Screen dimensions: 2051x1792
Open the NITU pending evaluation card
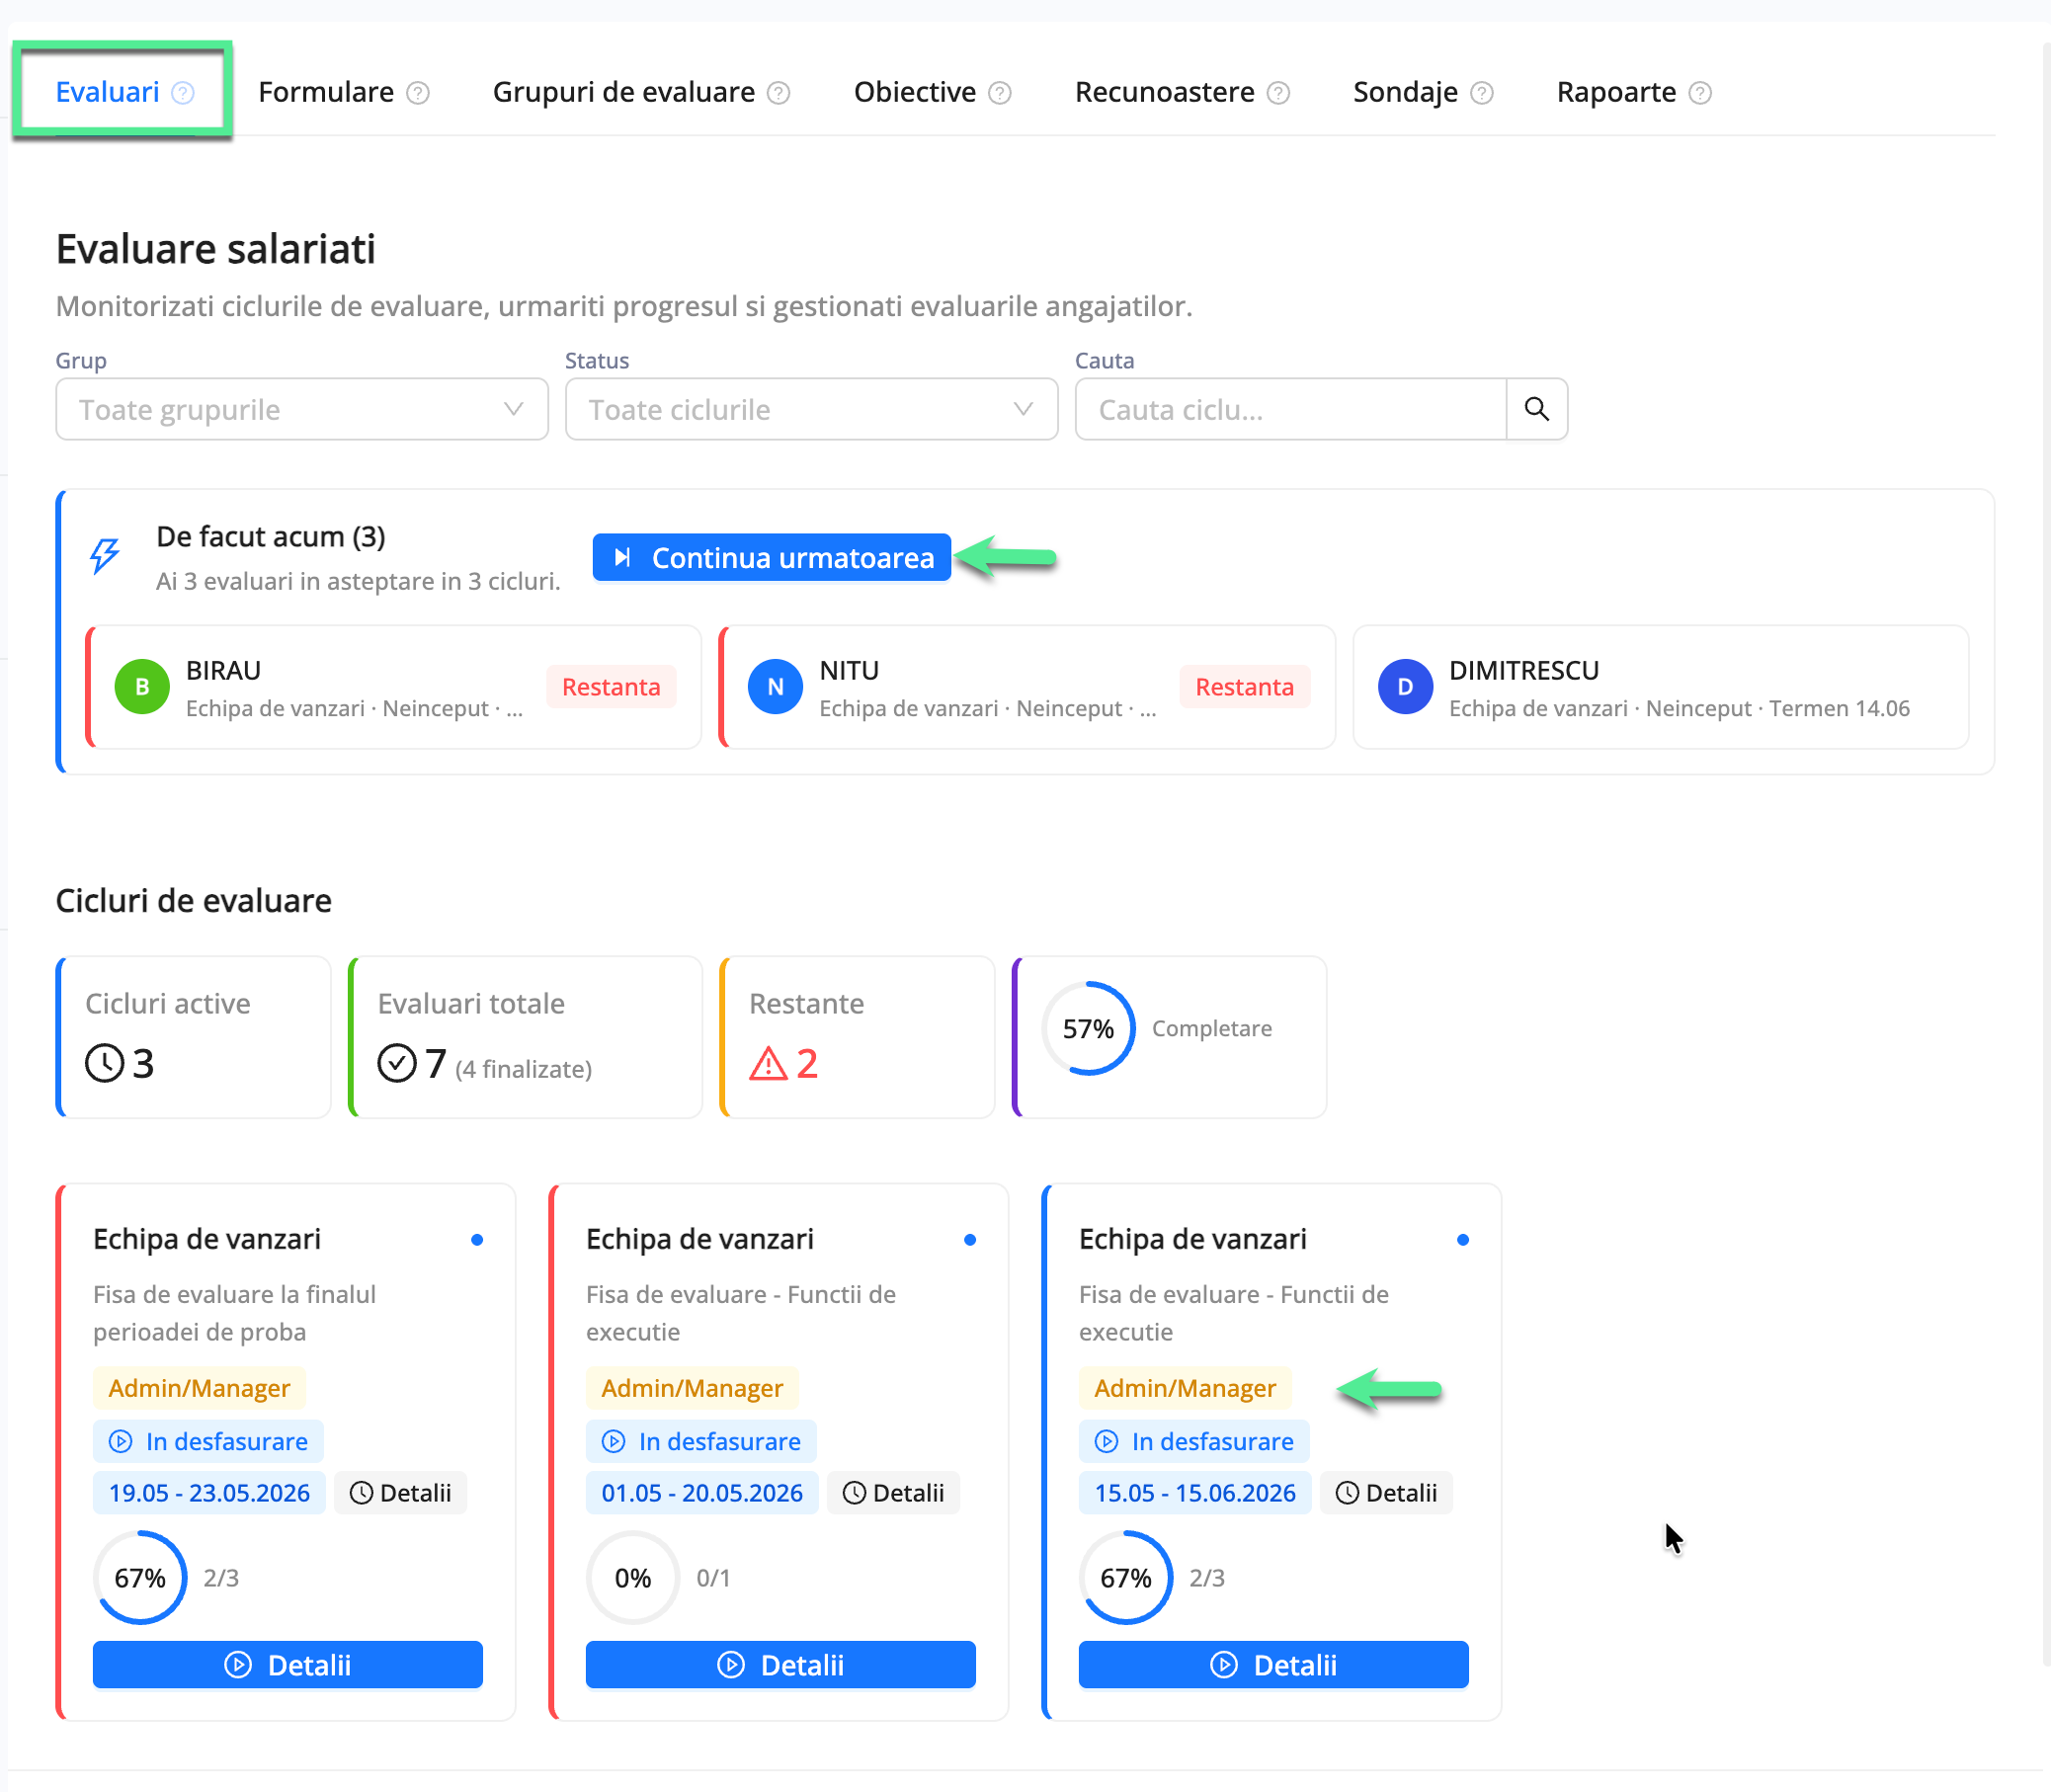click(x=1027, y=687)
